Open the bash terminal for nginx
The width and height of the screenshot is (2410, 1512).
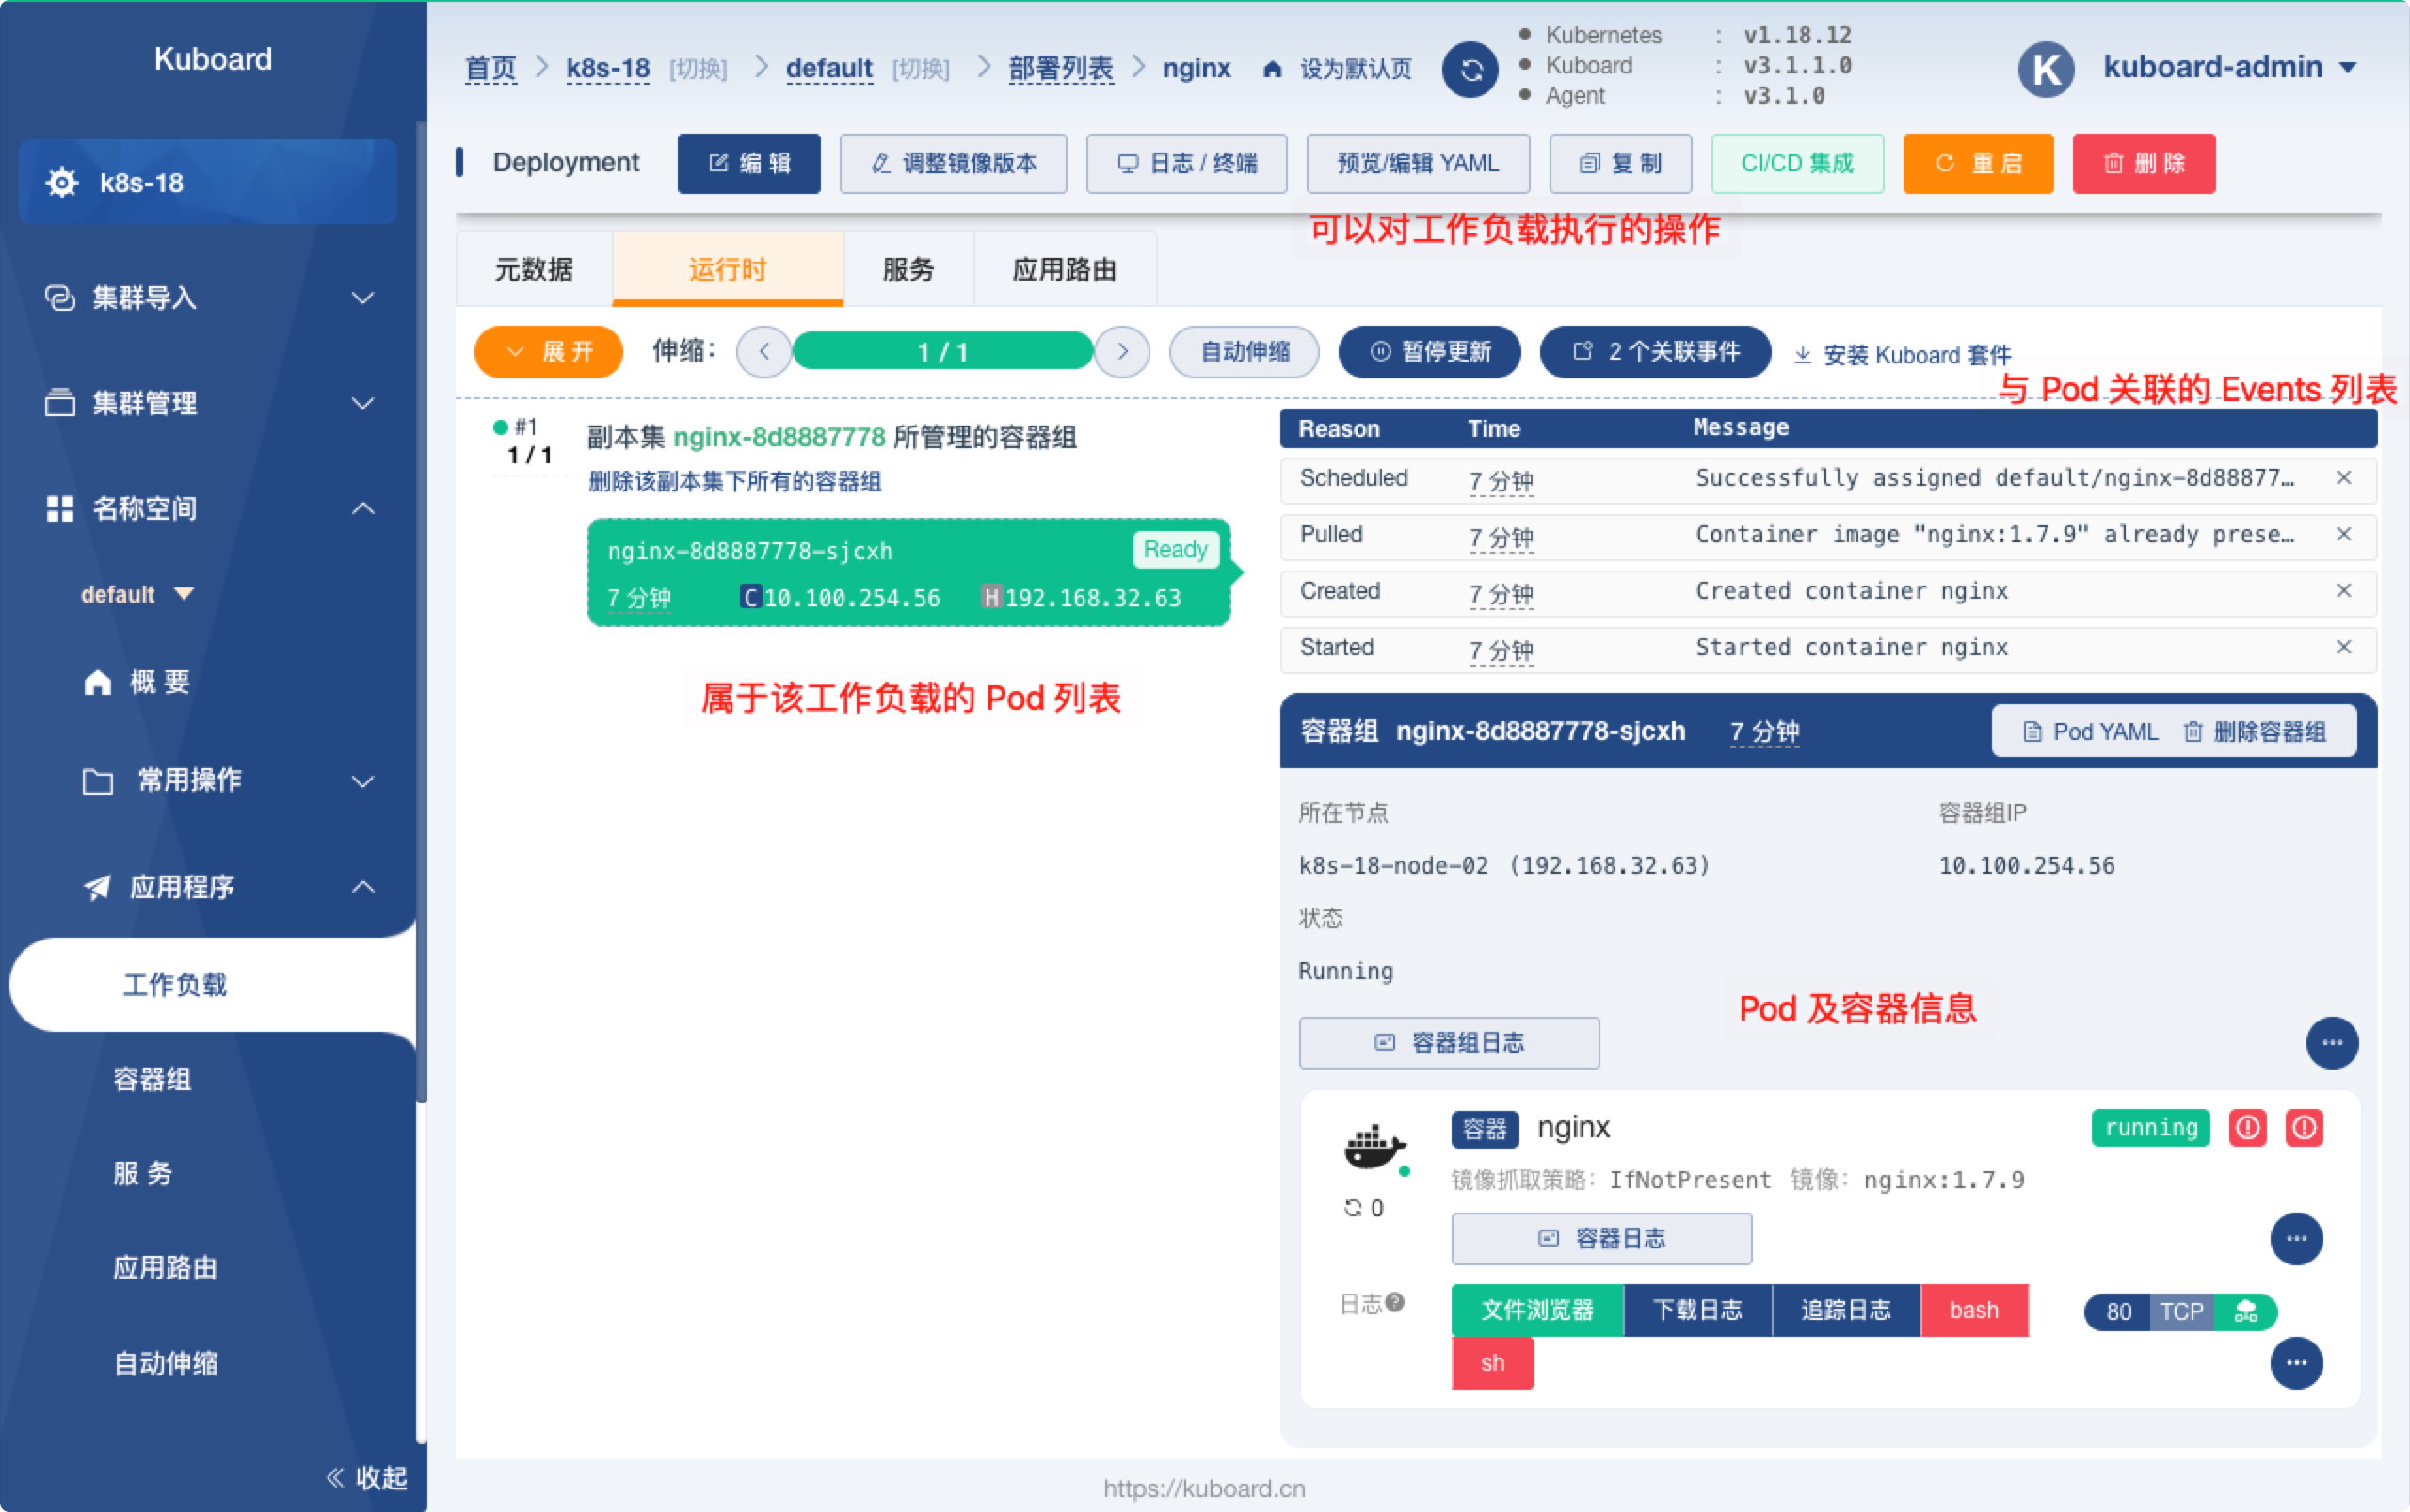(x=1973, y=1310)
